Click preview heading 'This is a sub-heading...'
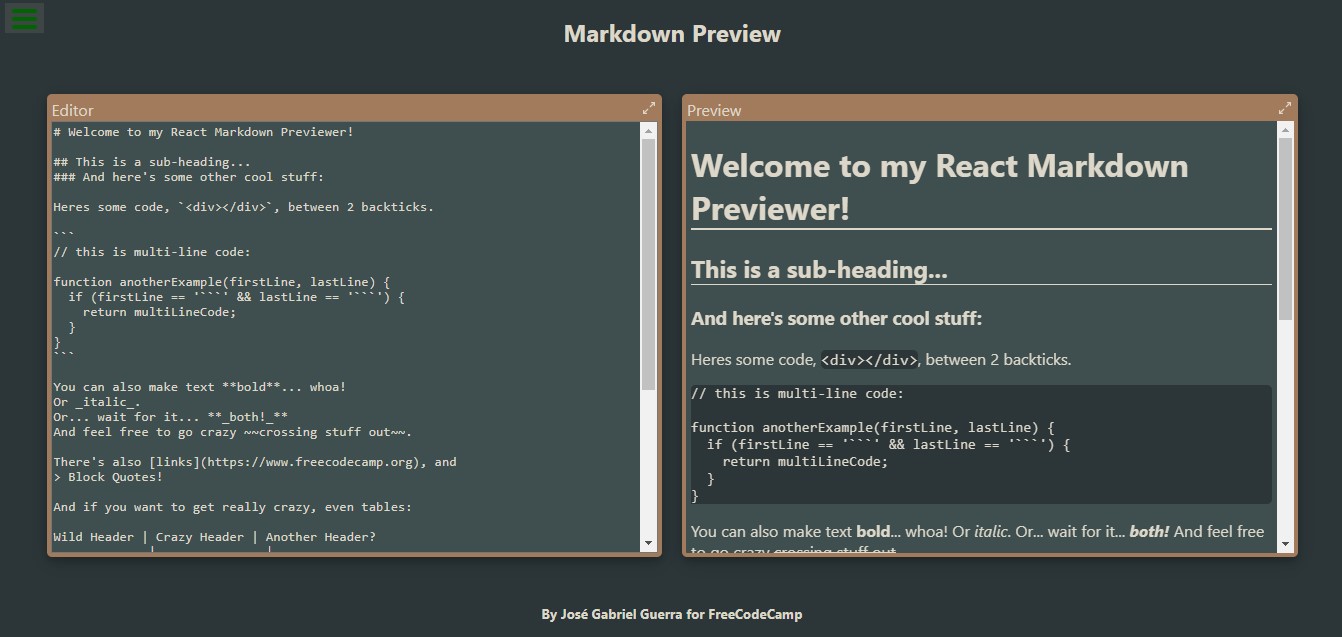The image size is (1342, 637). coord(819,270)
